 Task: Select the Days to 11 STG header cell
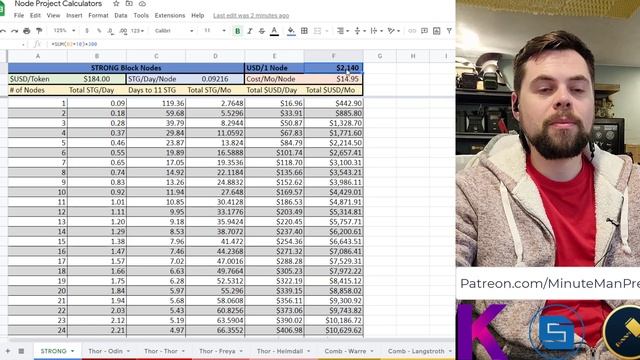[156, 90]
